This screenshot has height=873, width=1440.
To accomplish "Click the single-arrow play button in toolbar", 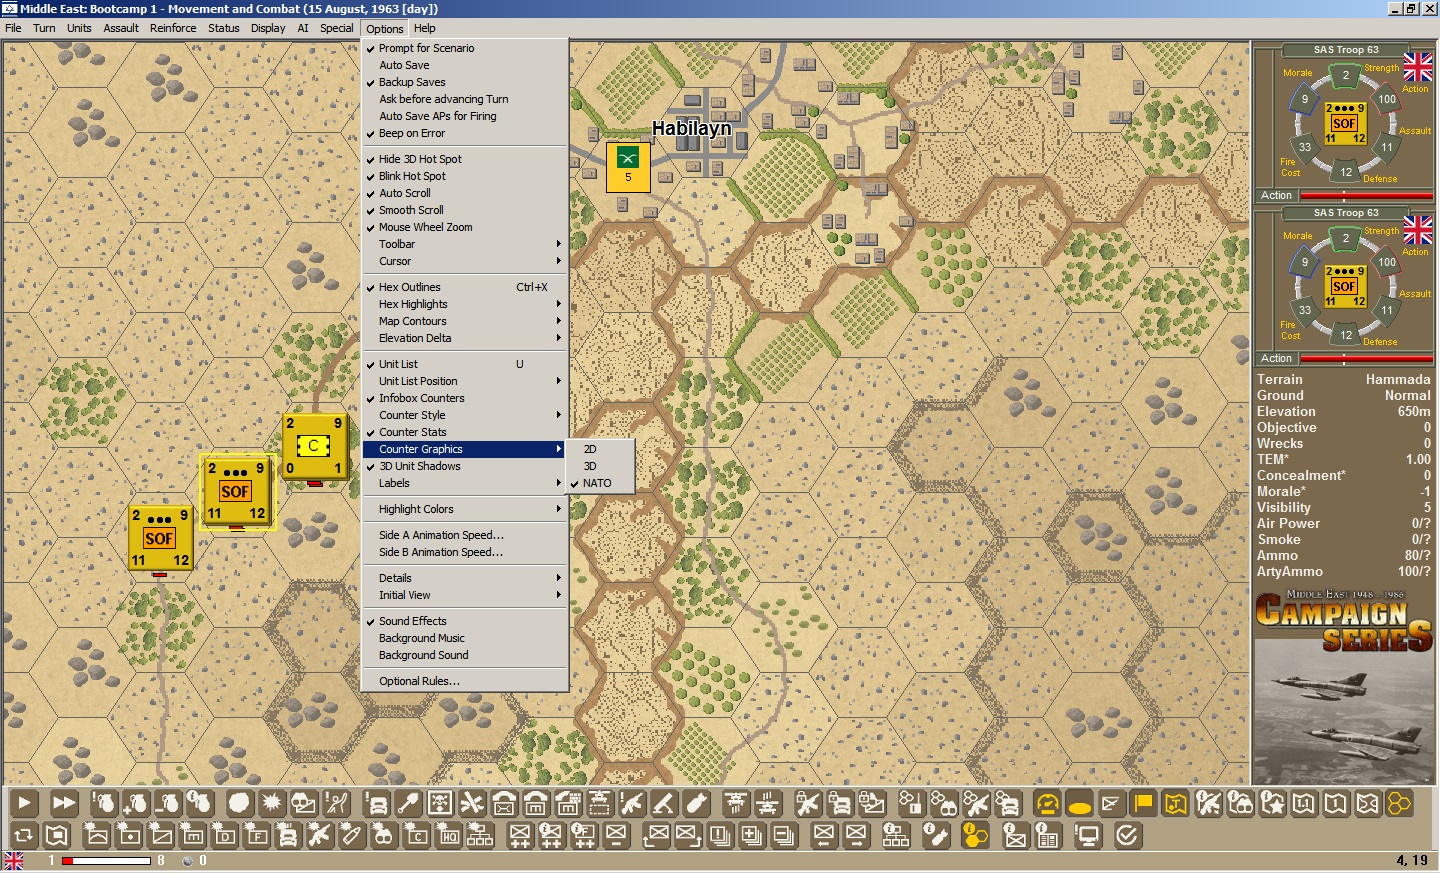I will tap(24, 802).
